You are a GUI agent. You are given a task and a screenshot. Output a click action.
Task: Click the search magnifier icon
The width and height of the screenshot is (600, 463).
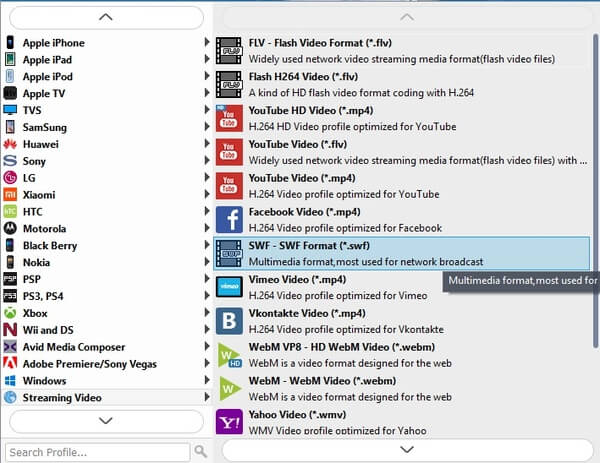(x=201, y=452)
